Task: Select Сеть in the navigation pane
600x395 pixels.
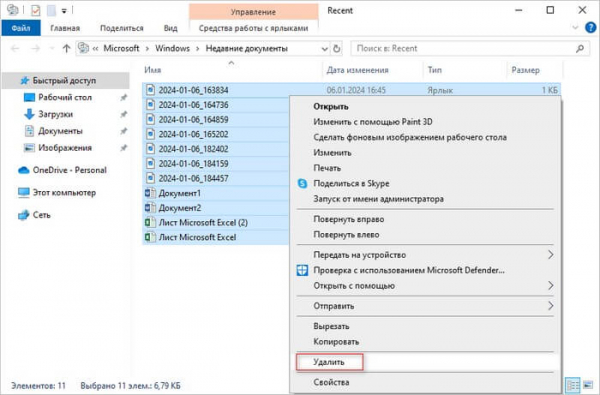Action: (x=41, y=215)
